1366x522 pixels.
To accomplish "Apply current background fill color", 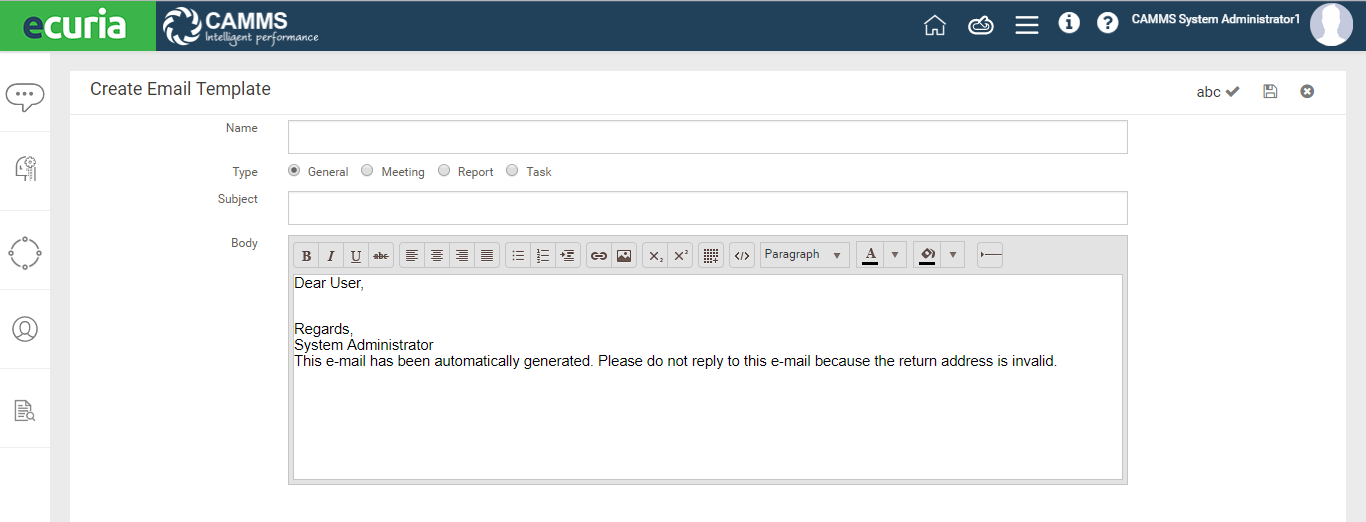I will [x=927, y=255].
